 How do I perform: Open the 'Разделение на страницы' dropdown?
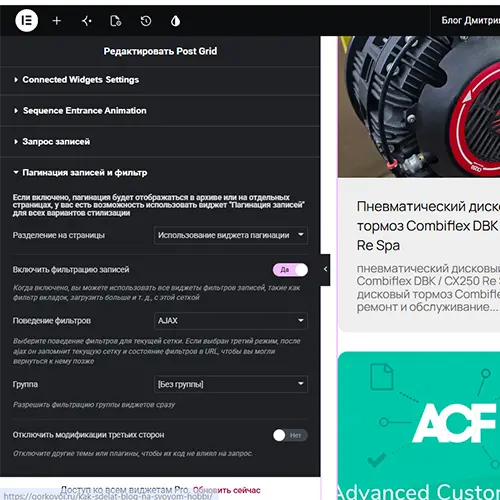tap(231, 235)
